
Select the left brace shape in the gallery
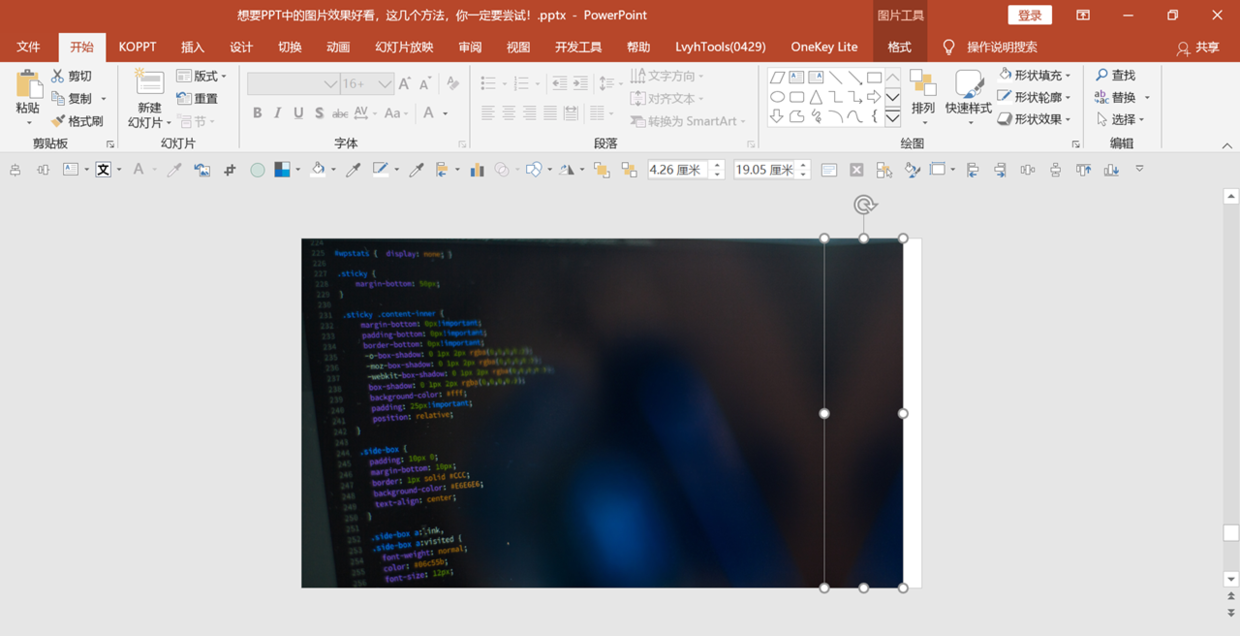874,116
